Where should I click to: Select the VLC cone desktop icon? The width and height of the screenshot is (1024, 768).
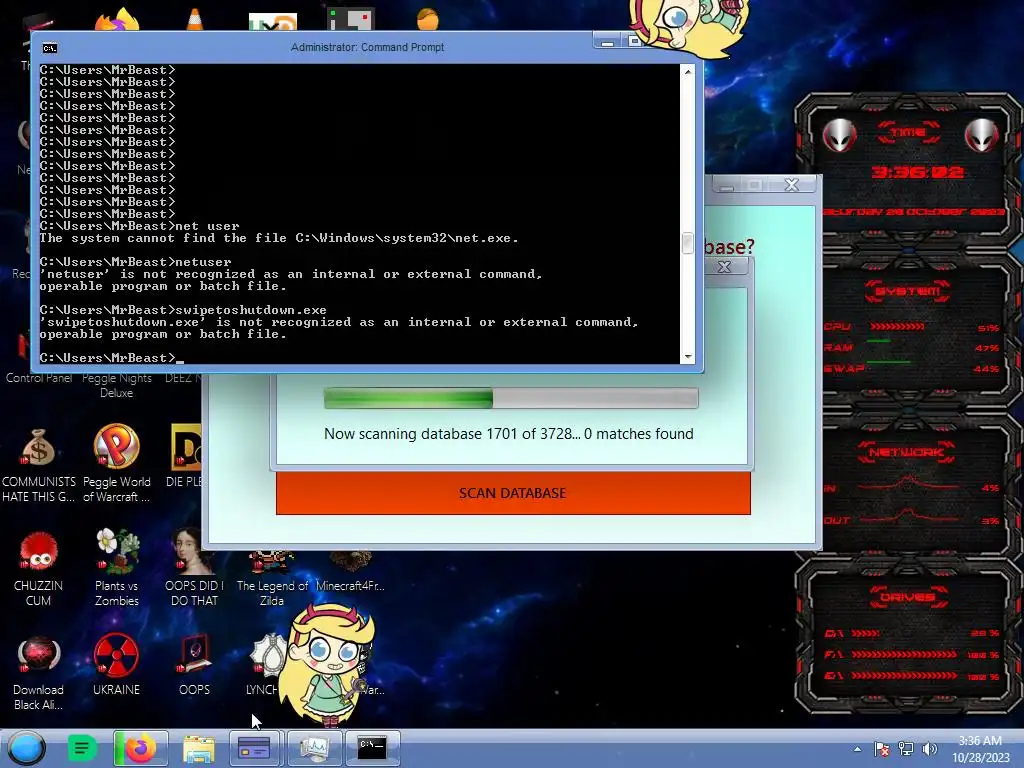tap(195, 19)
